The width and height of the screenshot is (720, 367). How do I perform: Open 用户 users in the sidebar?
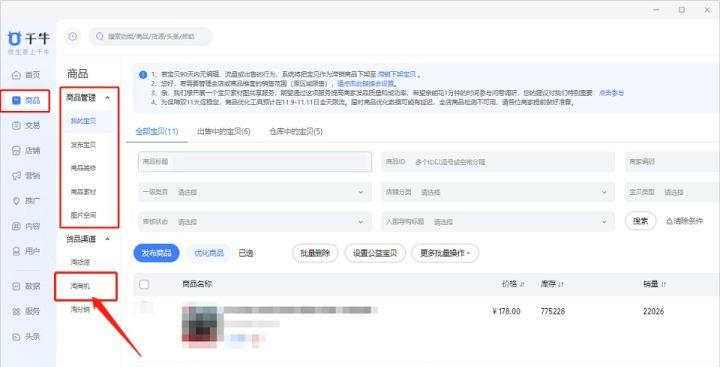[26, 251]
